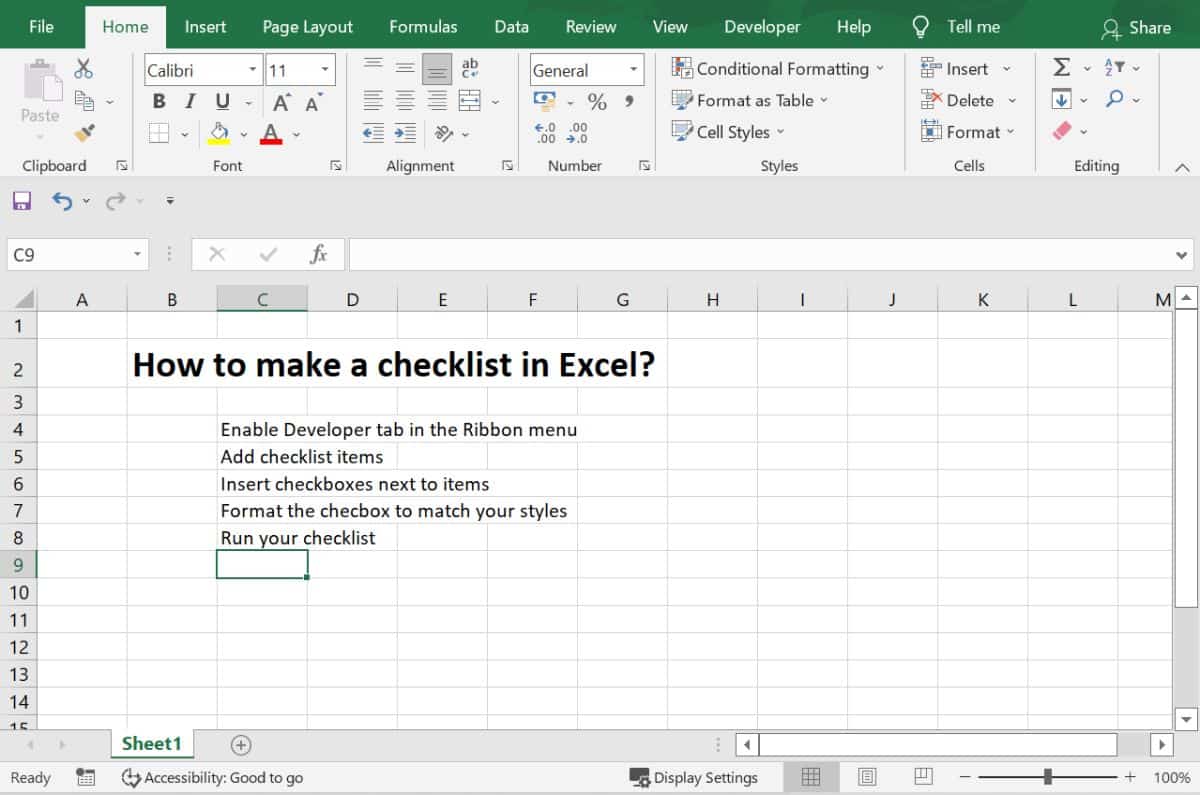The width and height of the screenshot is (1200, 795).
Task: Toggle bold formatting
Action: pyautogui.click(x=158, y=101)
